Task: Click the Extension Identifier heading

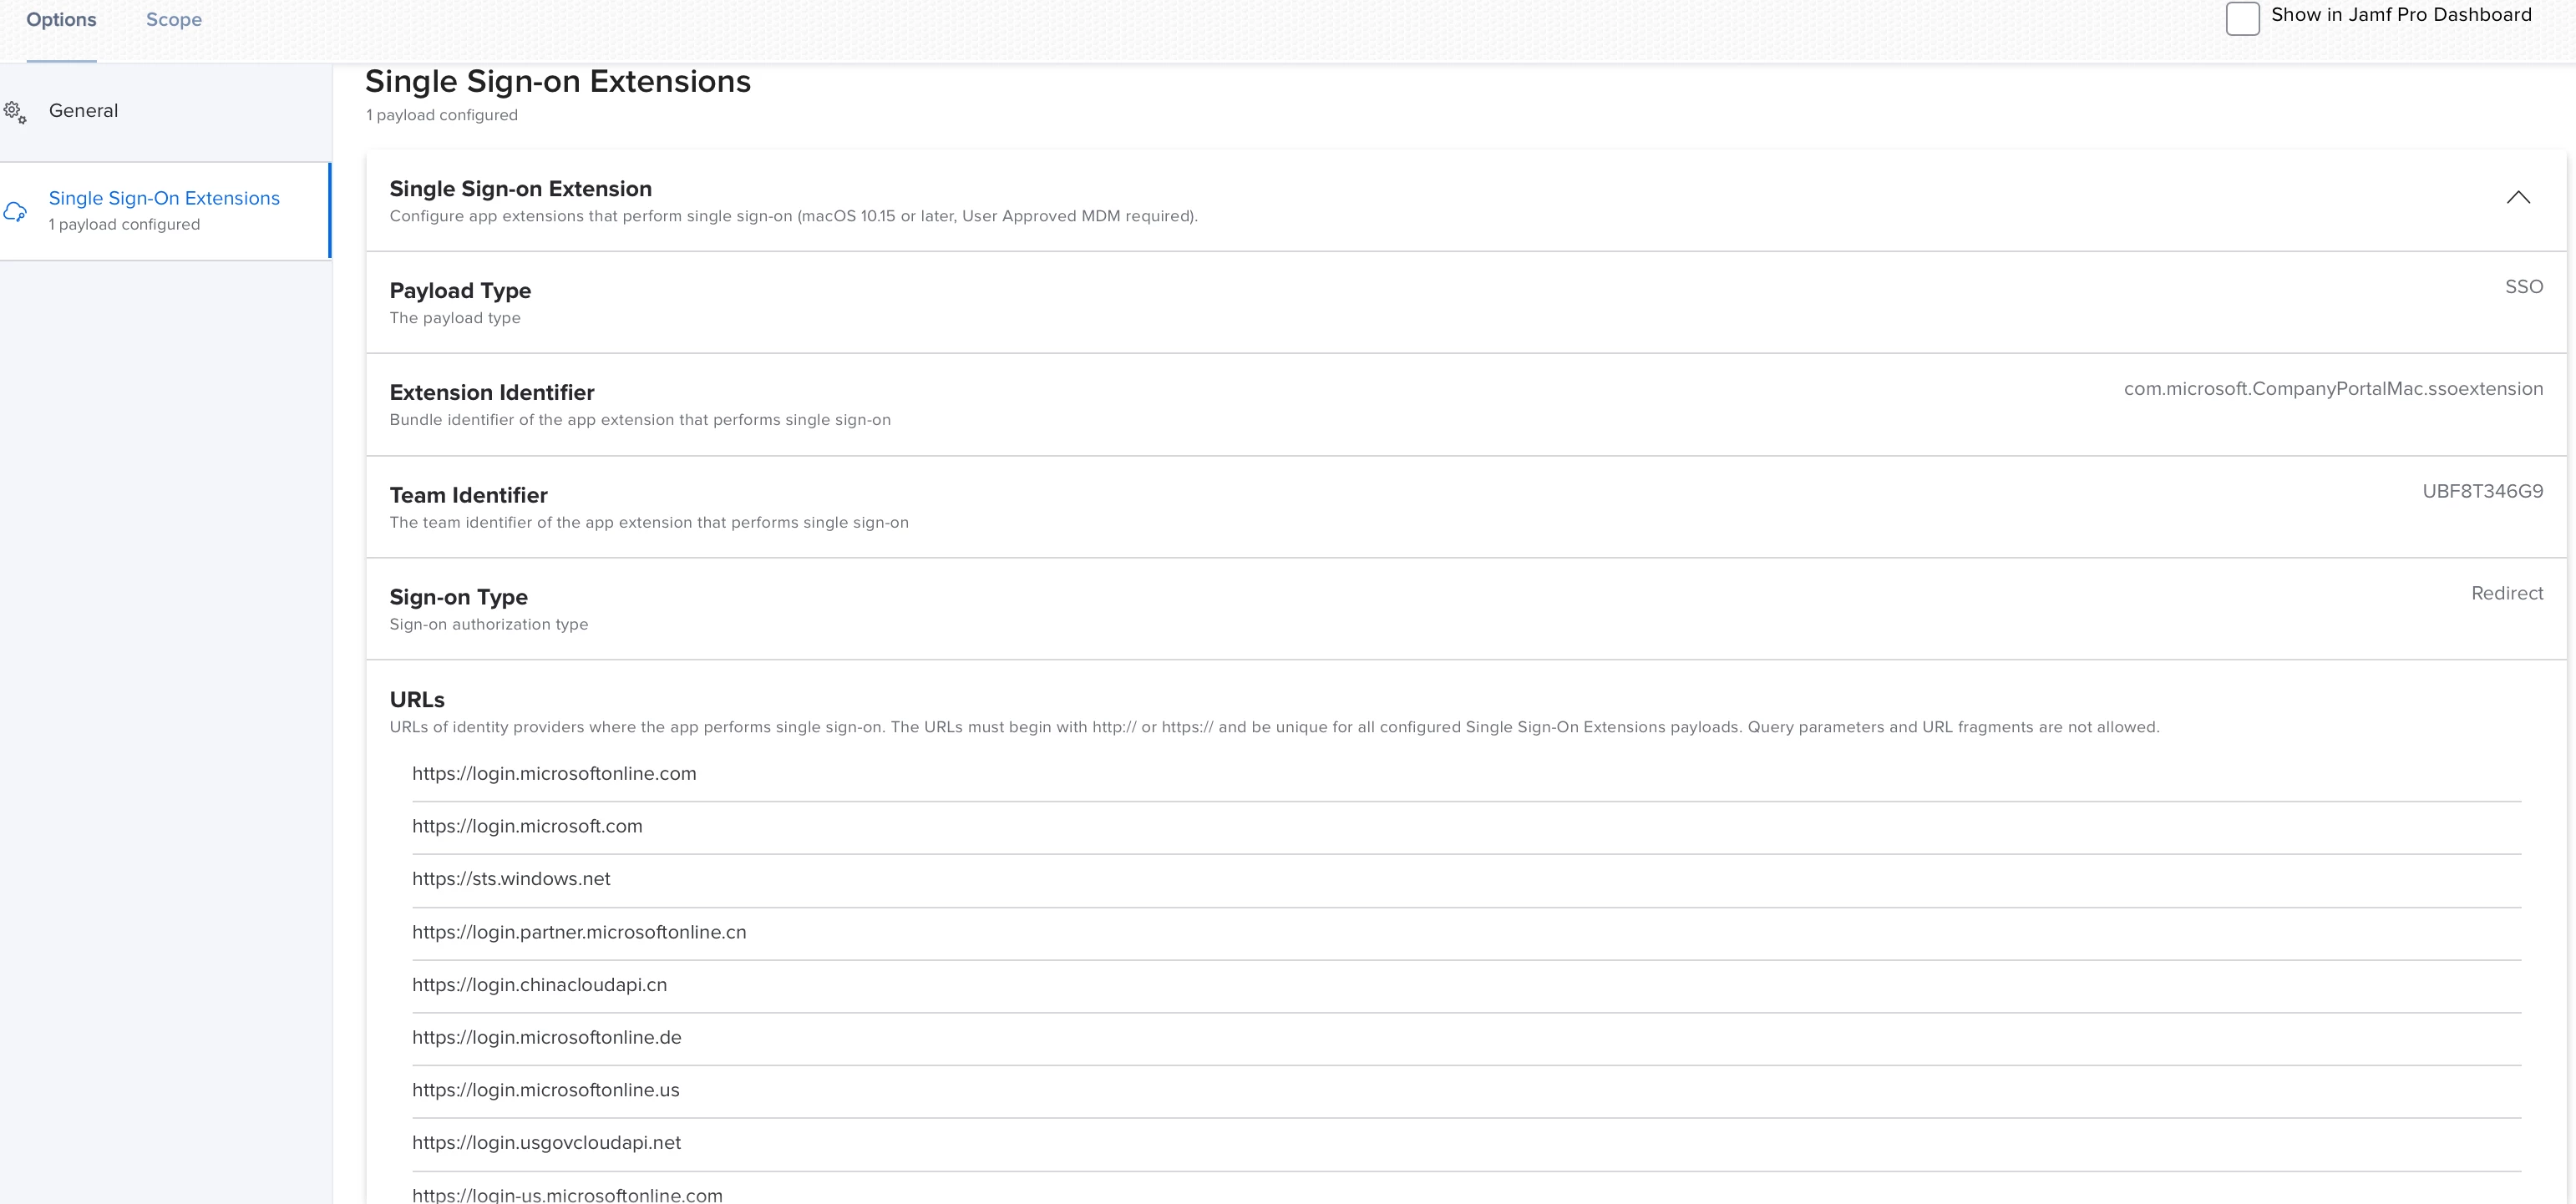Action: click(x=492, y=393)
